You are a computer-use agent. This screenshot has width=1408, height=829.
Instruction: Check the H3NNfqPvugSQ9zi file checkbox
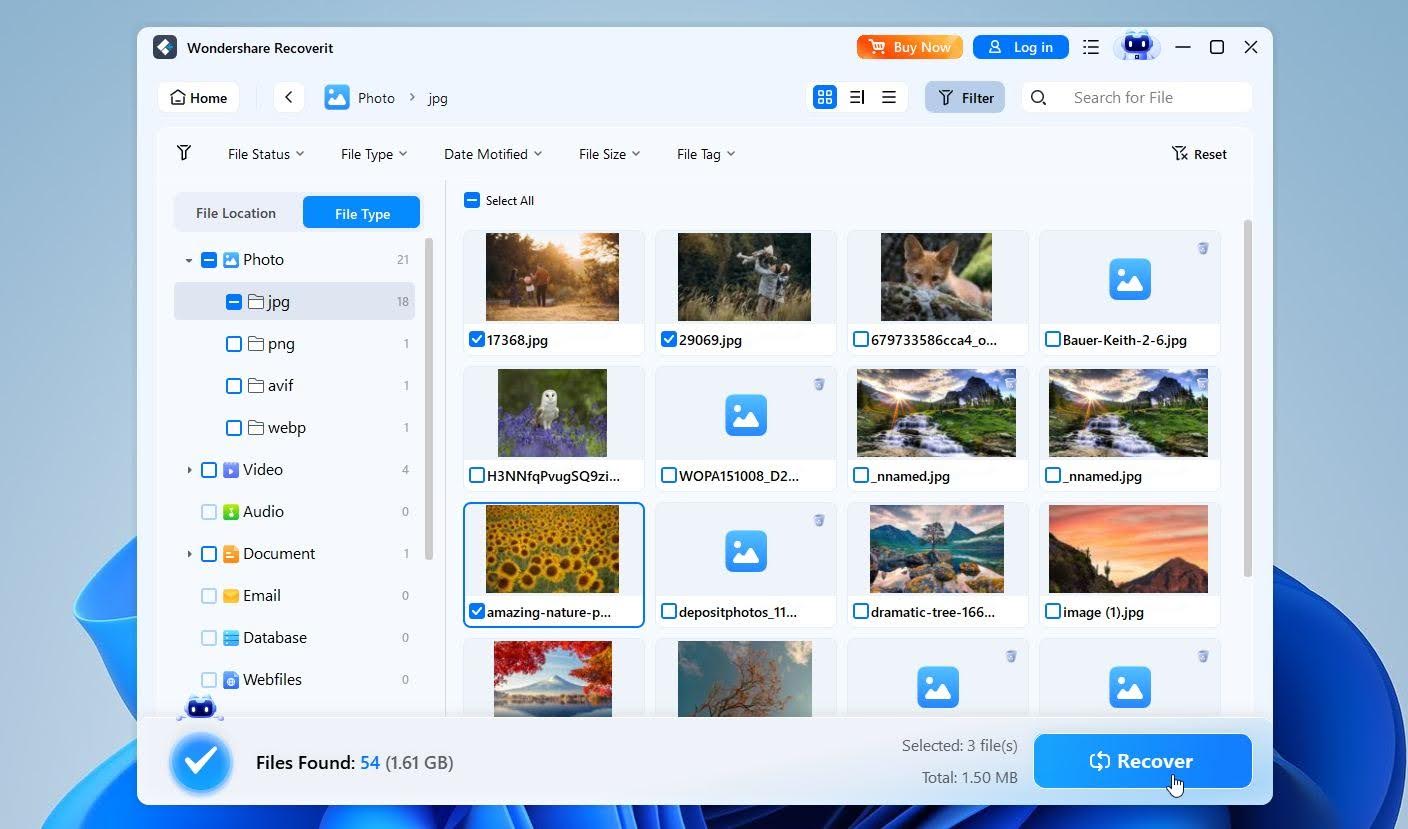tap(477, 476)
